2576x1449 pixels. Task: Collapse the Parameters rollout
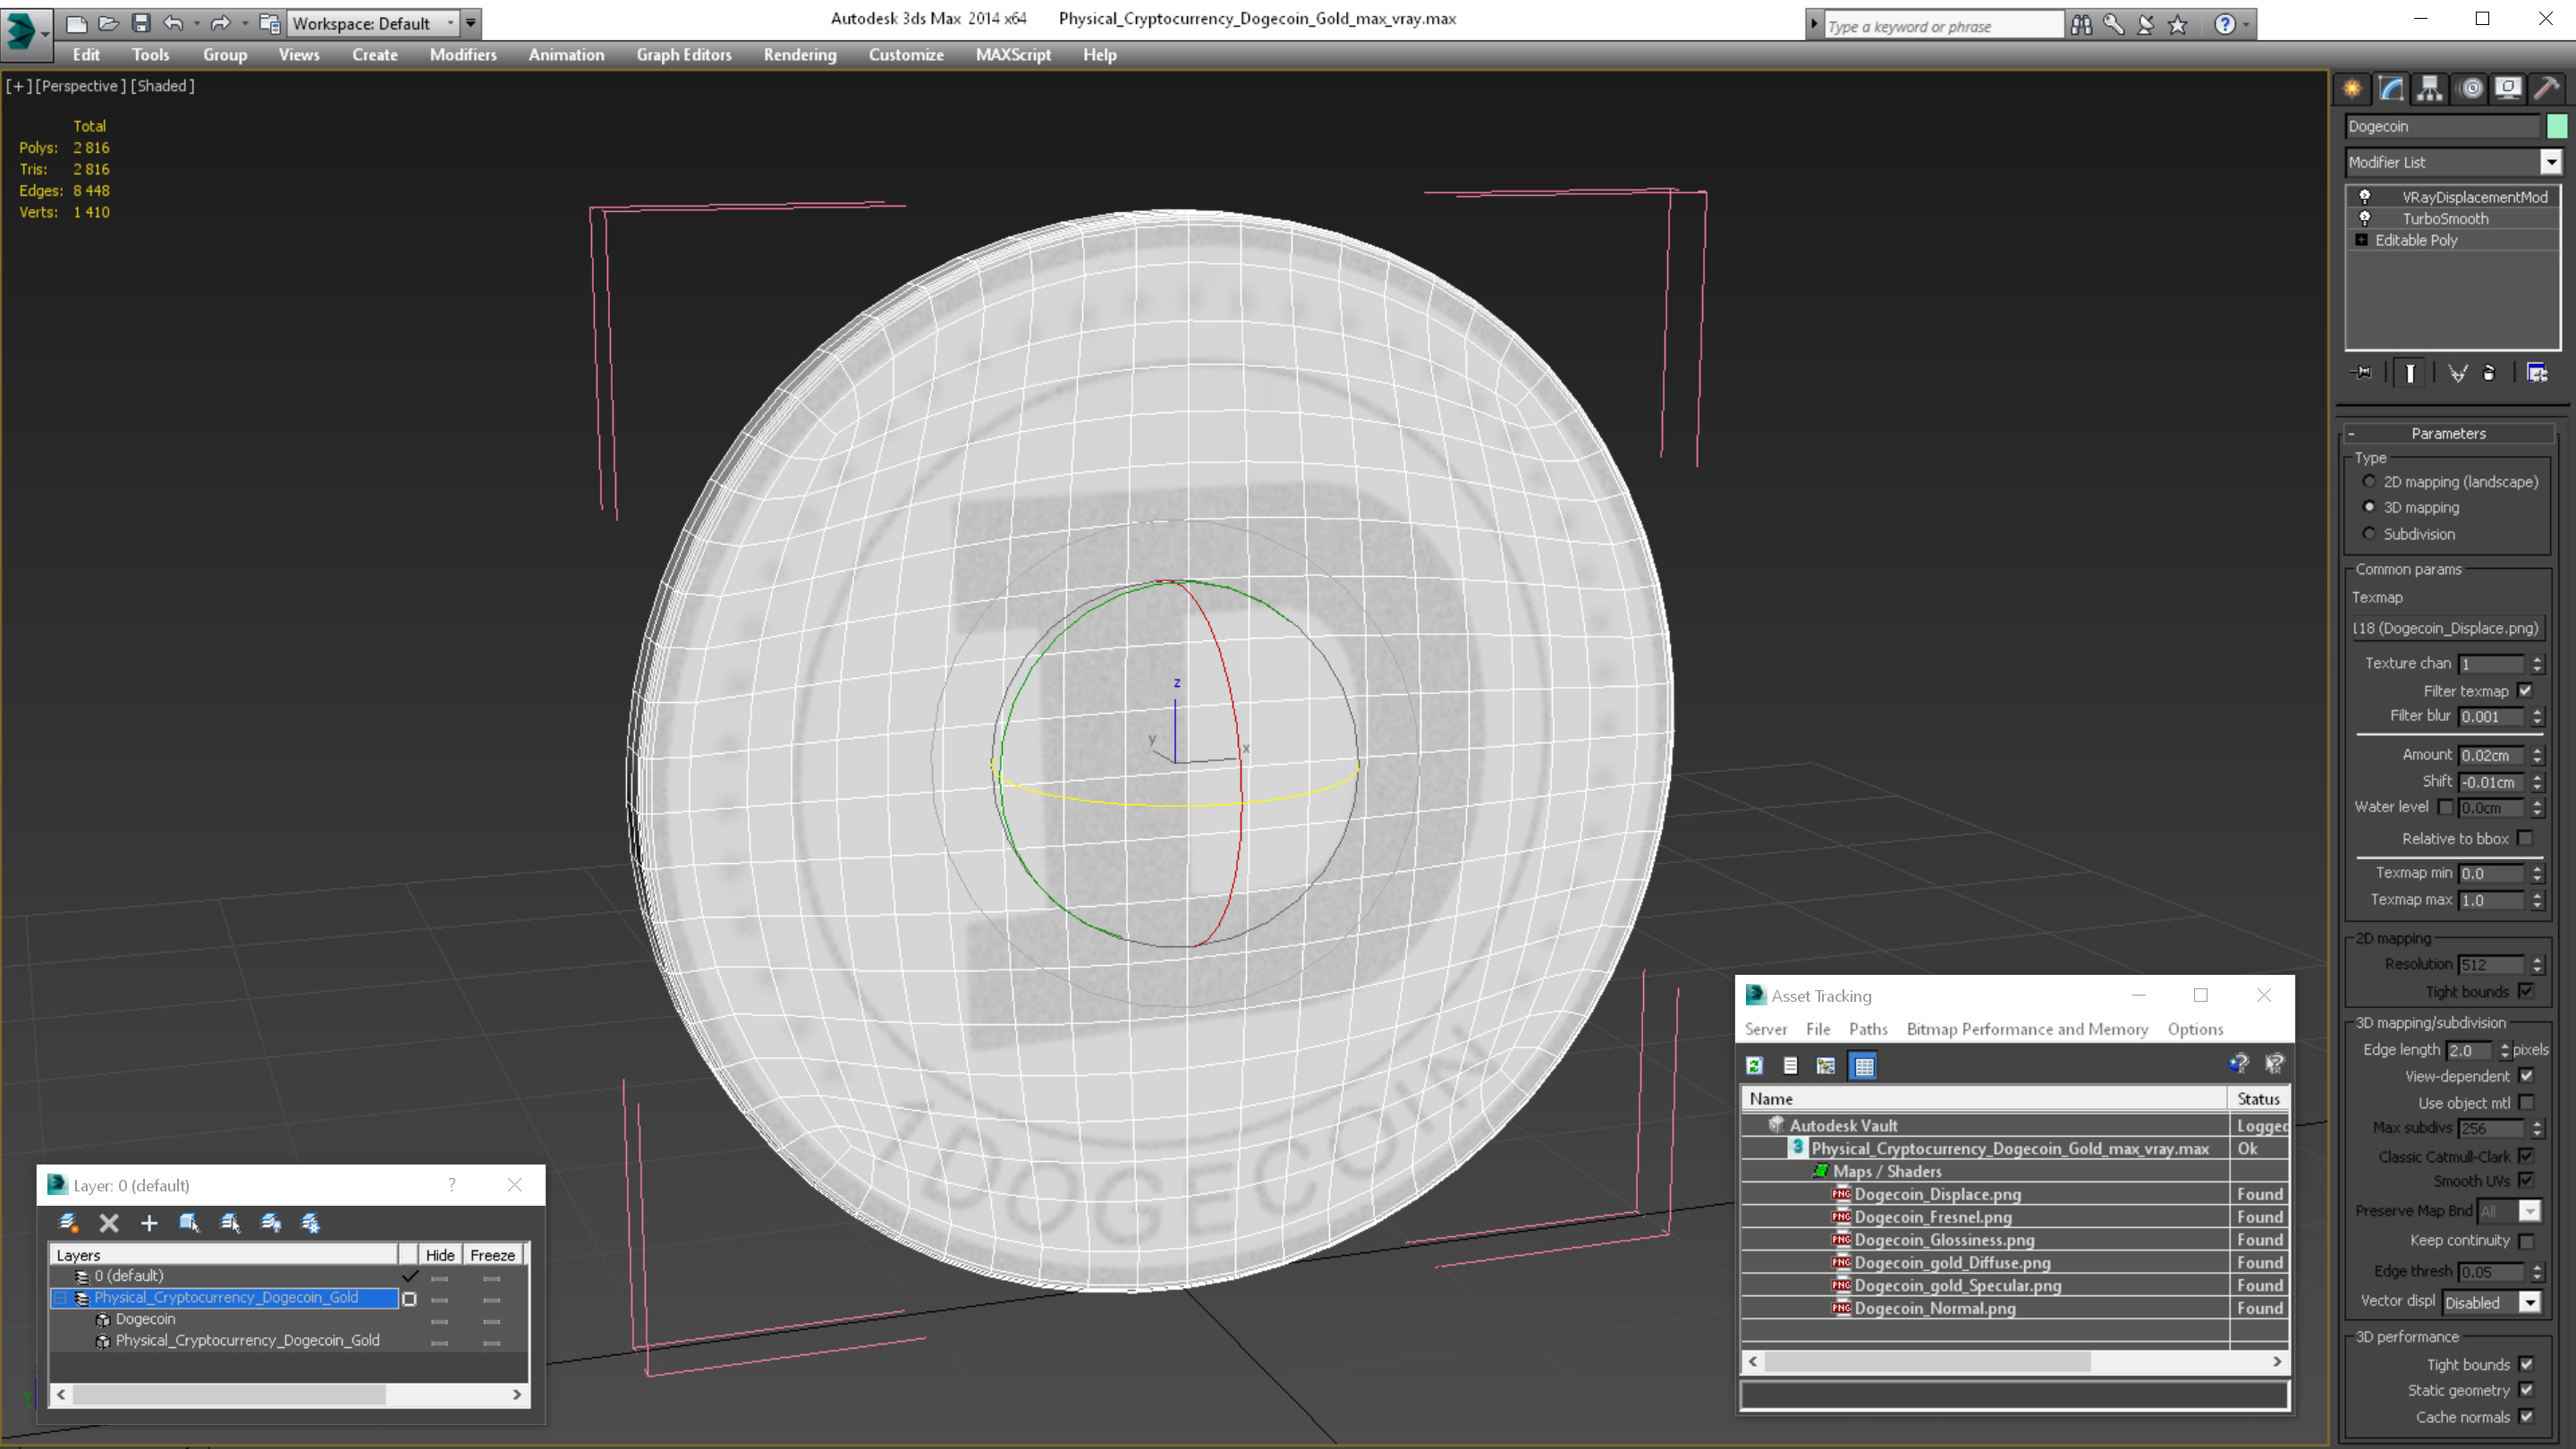coord(2448,433)
